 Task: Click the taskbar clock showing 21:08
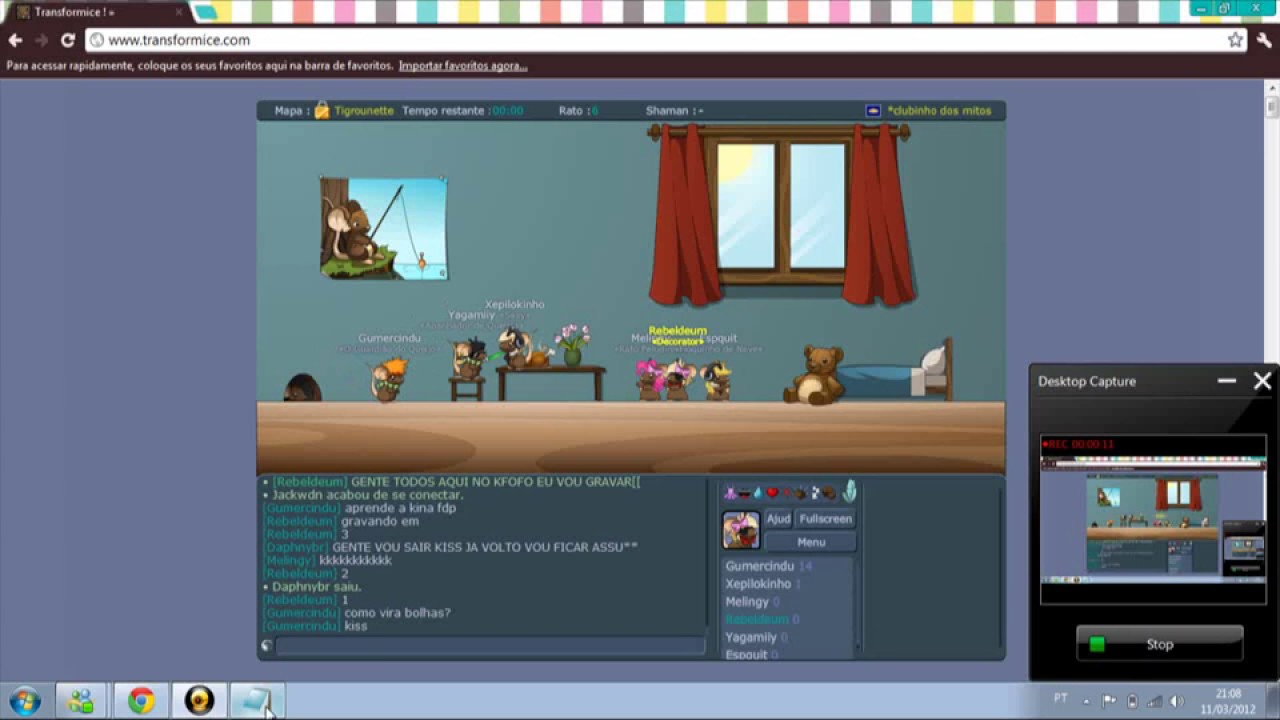pyautogui.click(x=1228, y=700)
